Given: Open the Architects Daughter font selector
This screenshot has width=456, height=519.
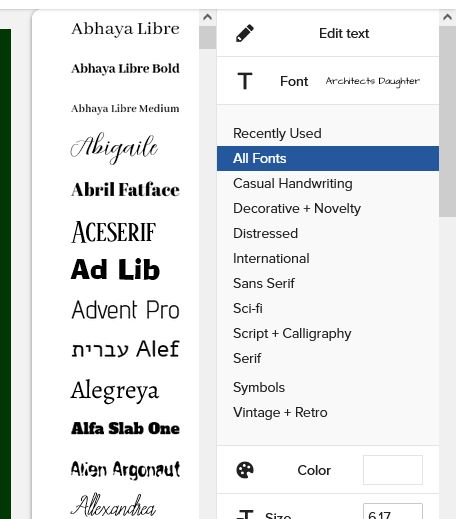Looking at the screenshot, I should (372, 81).
